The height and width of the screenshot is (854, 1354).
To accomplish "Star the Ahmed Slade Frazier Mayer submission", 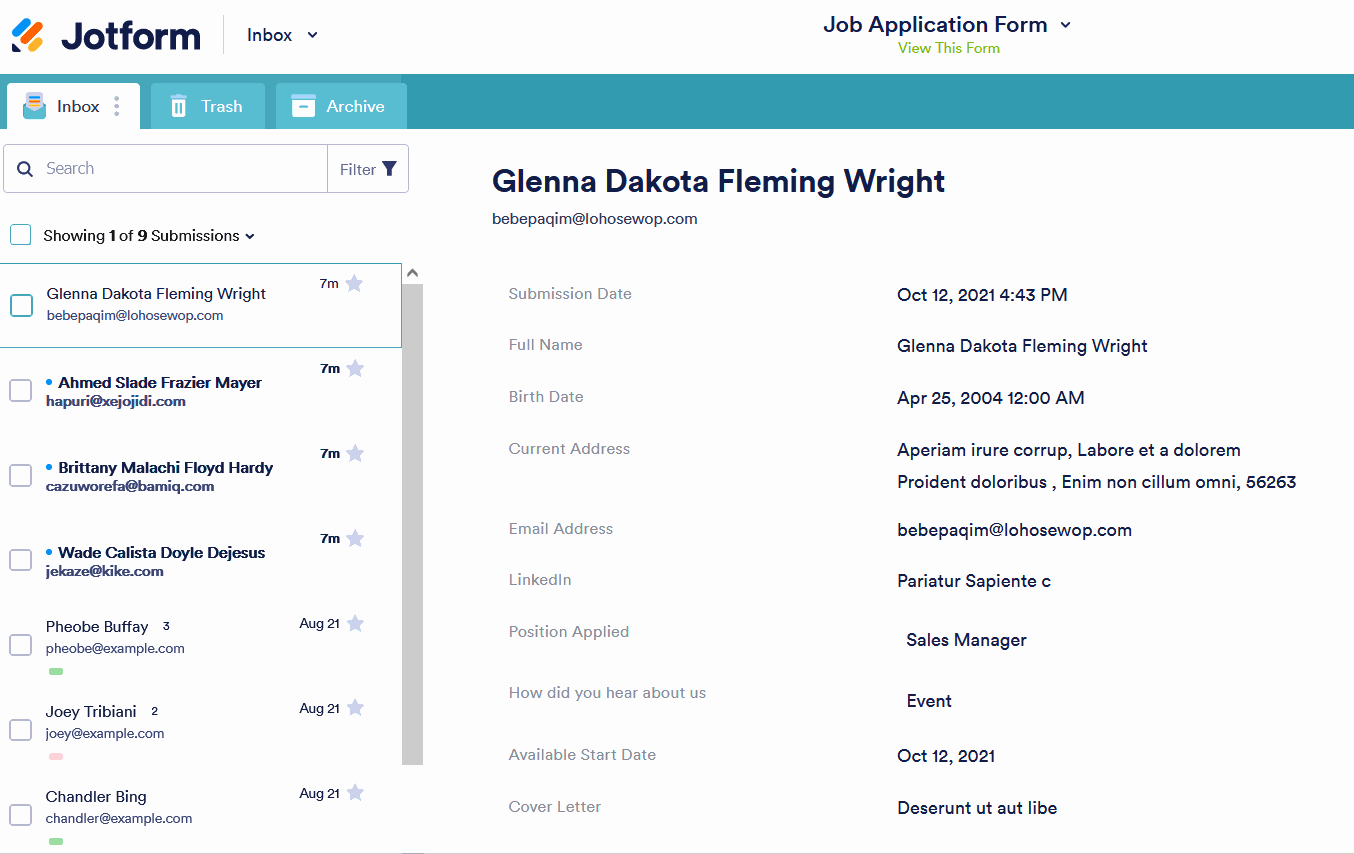I will pyautogui.click(x=354, y=369).
